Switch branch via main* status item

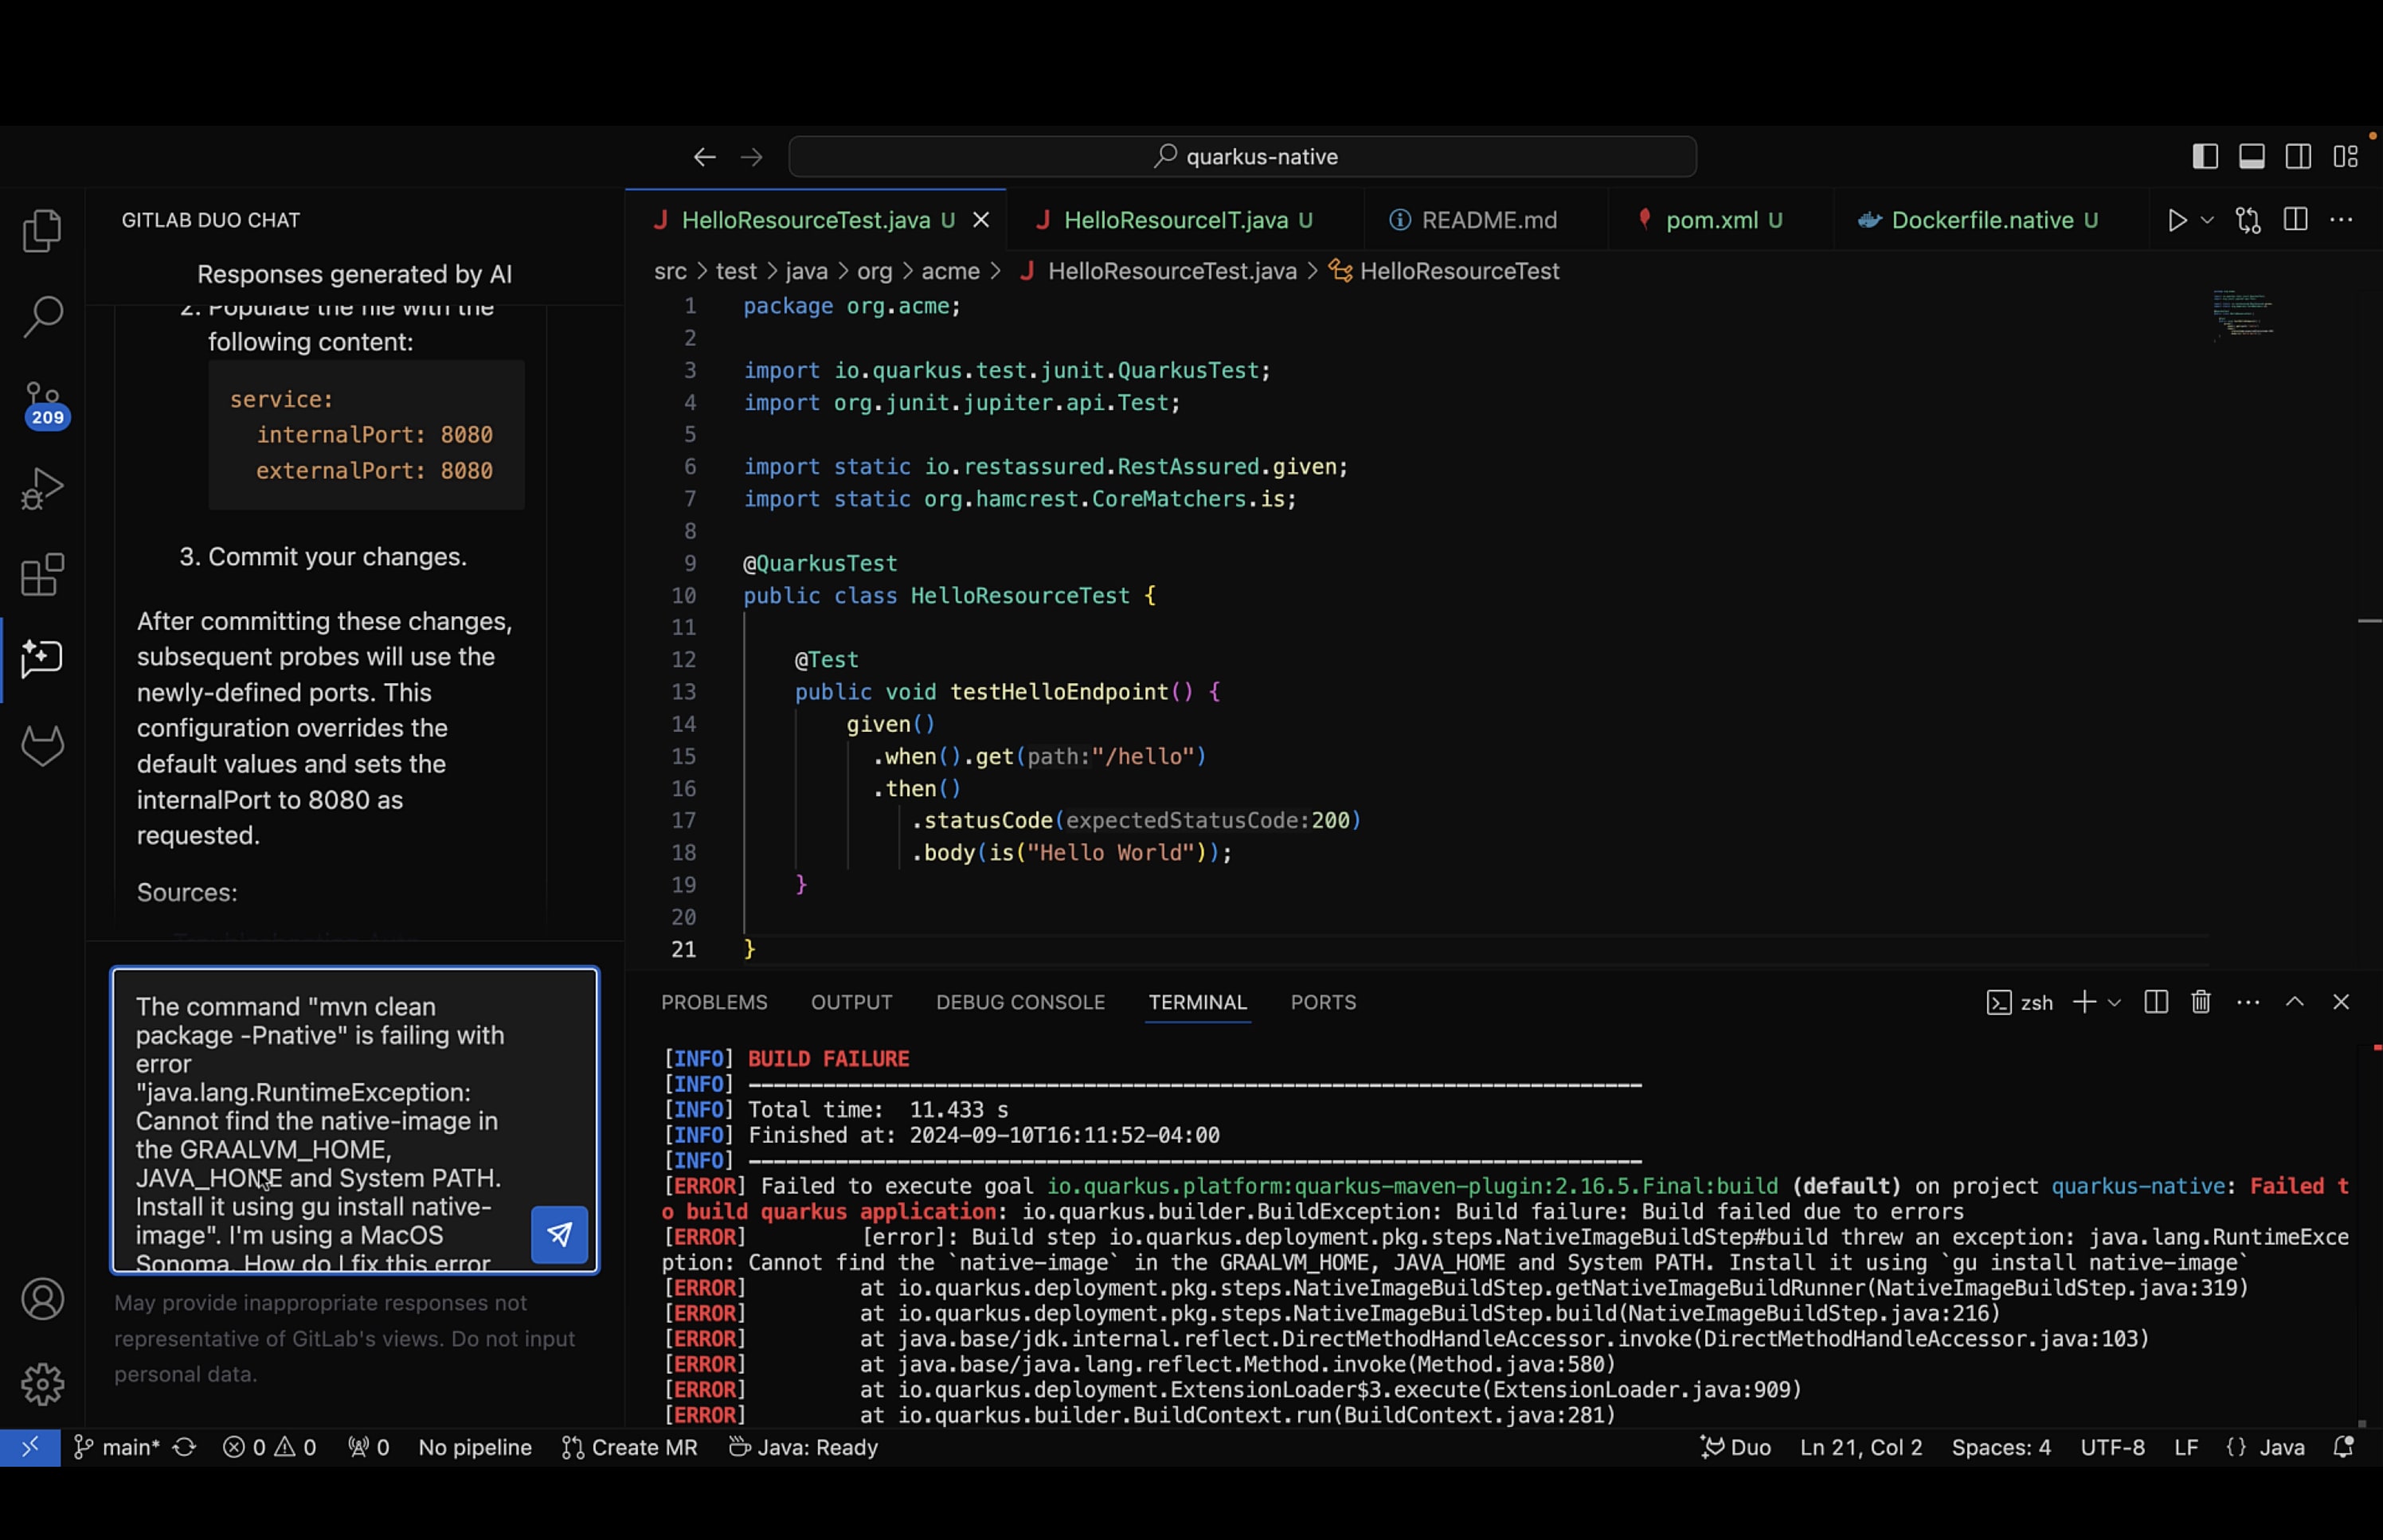click(116, 1447)
